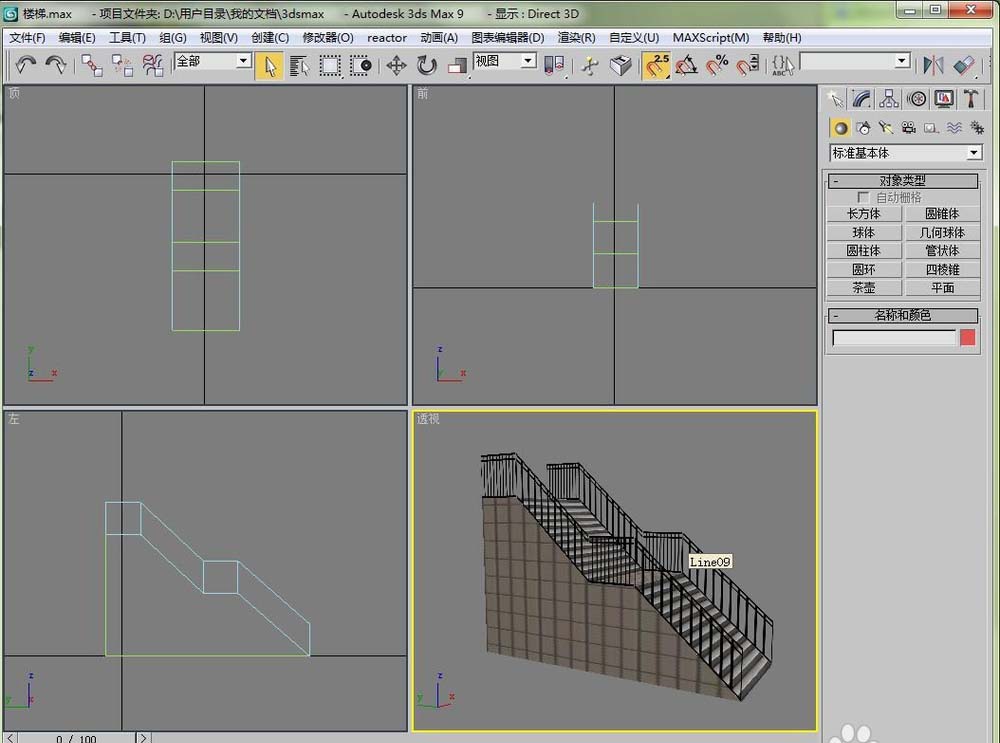The width and height of the screenshot is (1000, 743).
Task: Toggle the angle snap button
Action: click(x=686, y=65)
